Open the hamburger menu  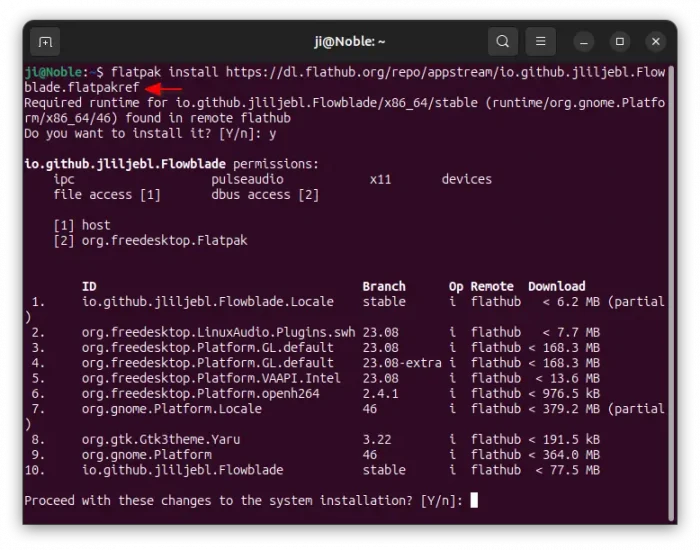540,42
